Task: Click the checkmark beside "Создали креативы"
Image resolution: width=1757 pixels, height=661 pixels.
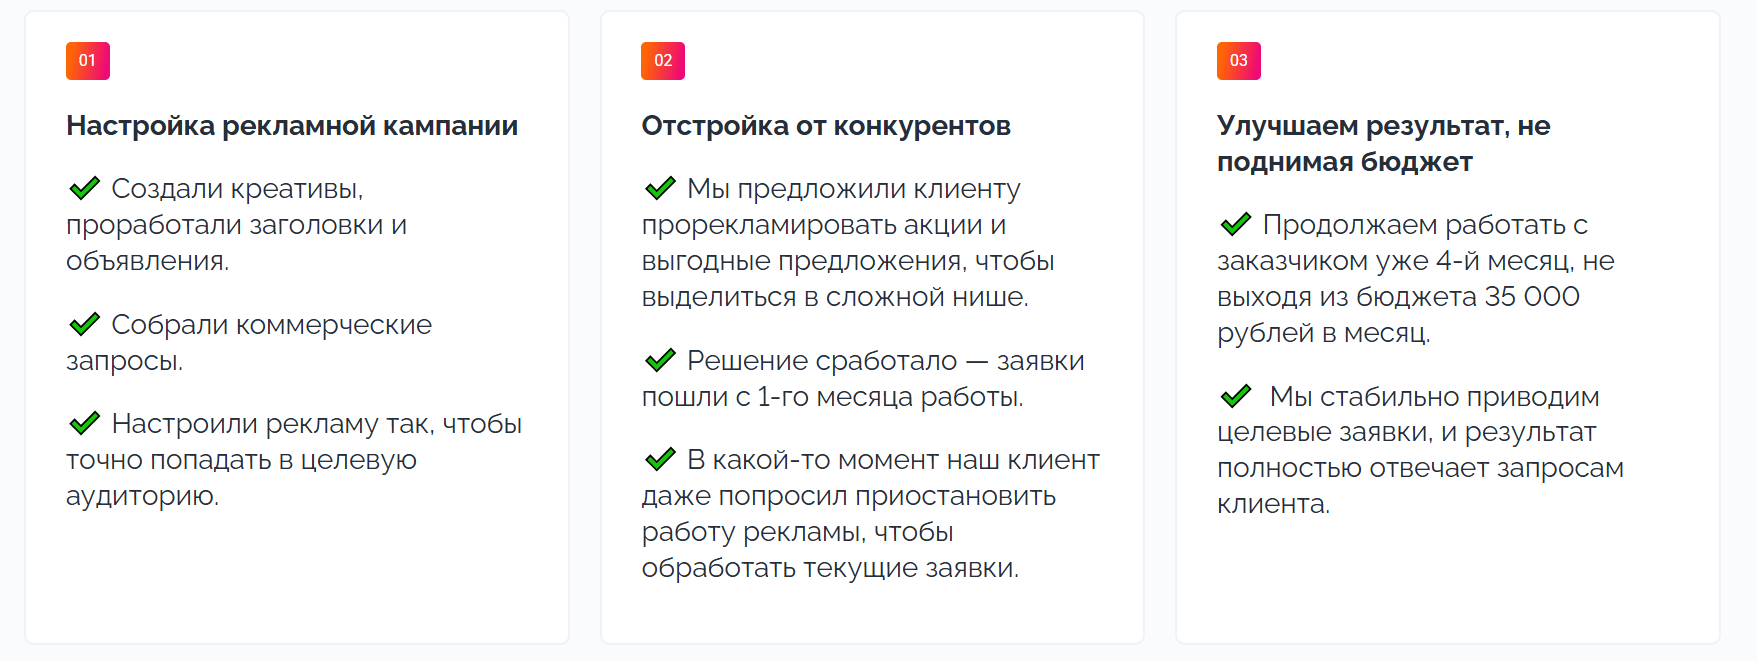Action: (x=84, y=188)
